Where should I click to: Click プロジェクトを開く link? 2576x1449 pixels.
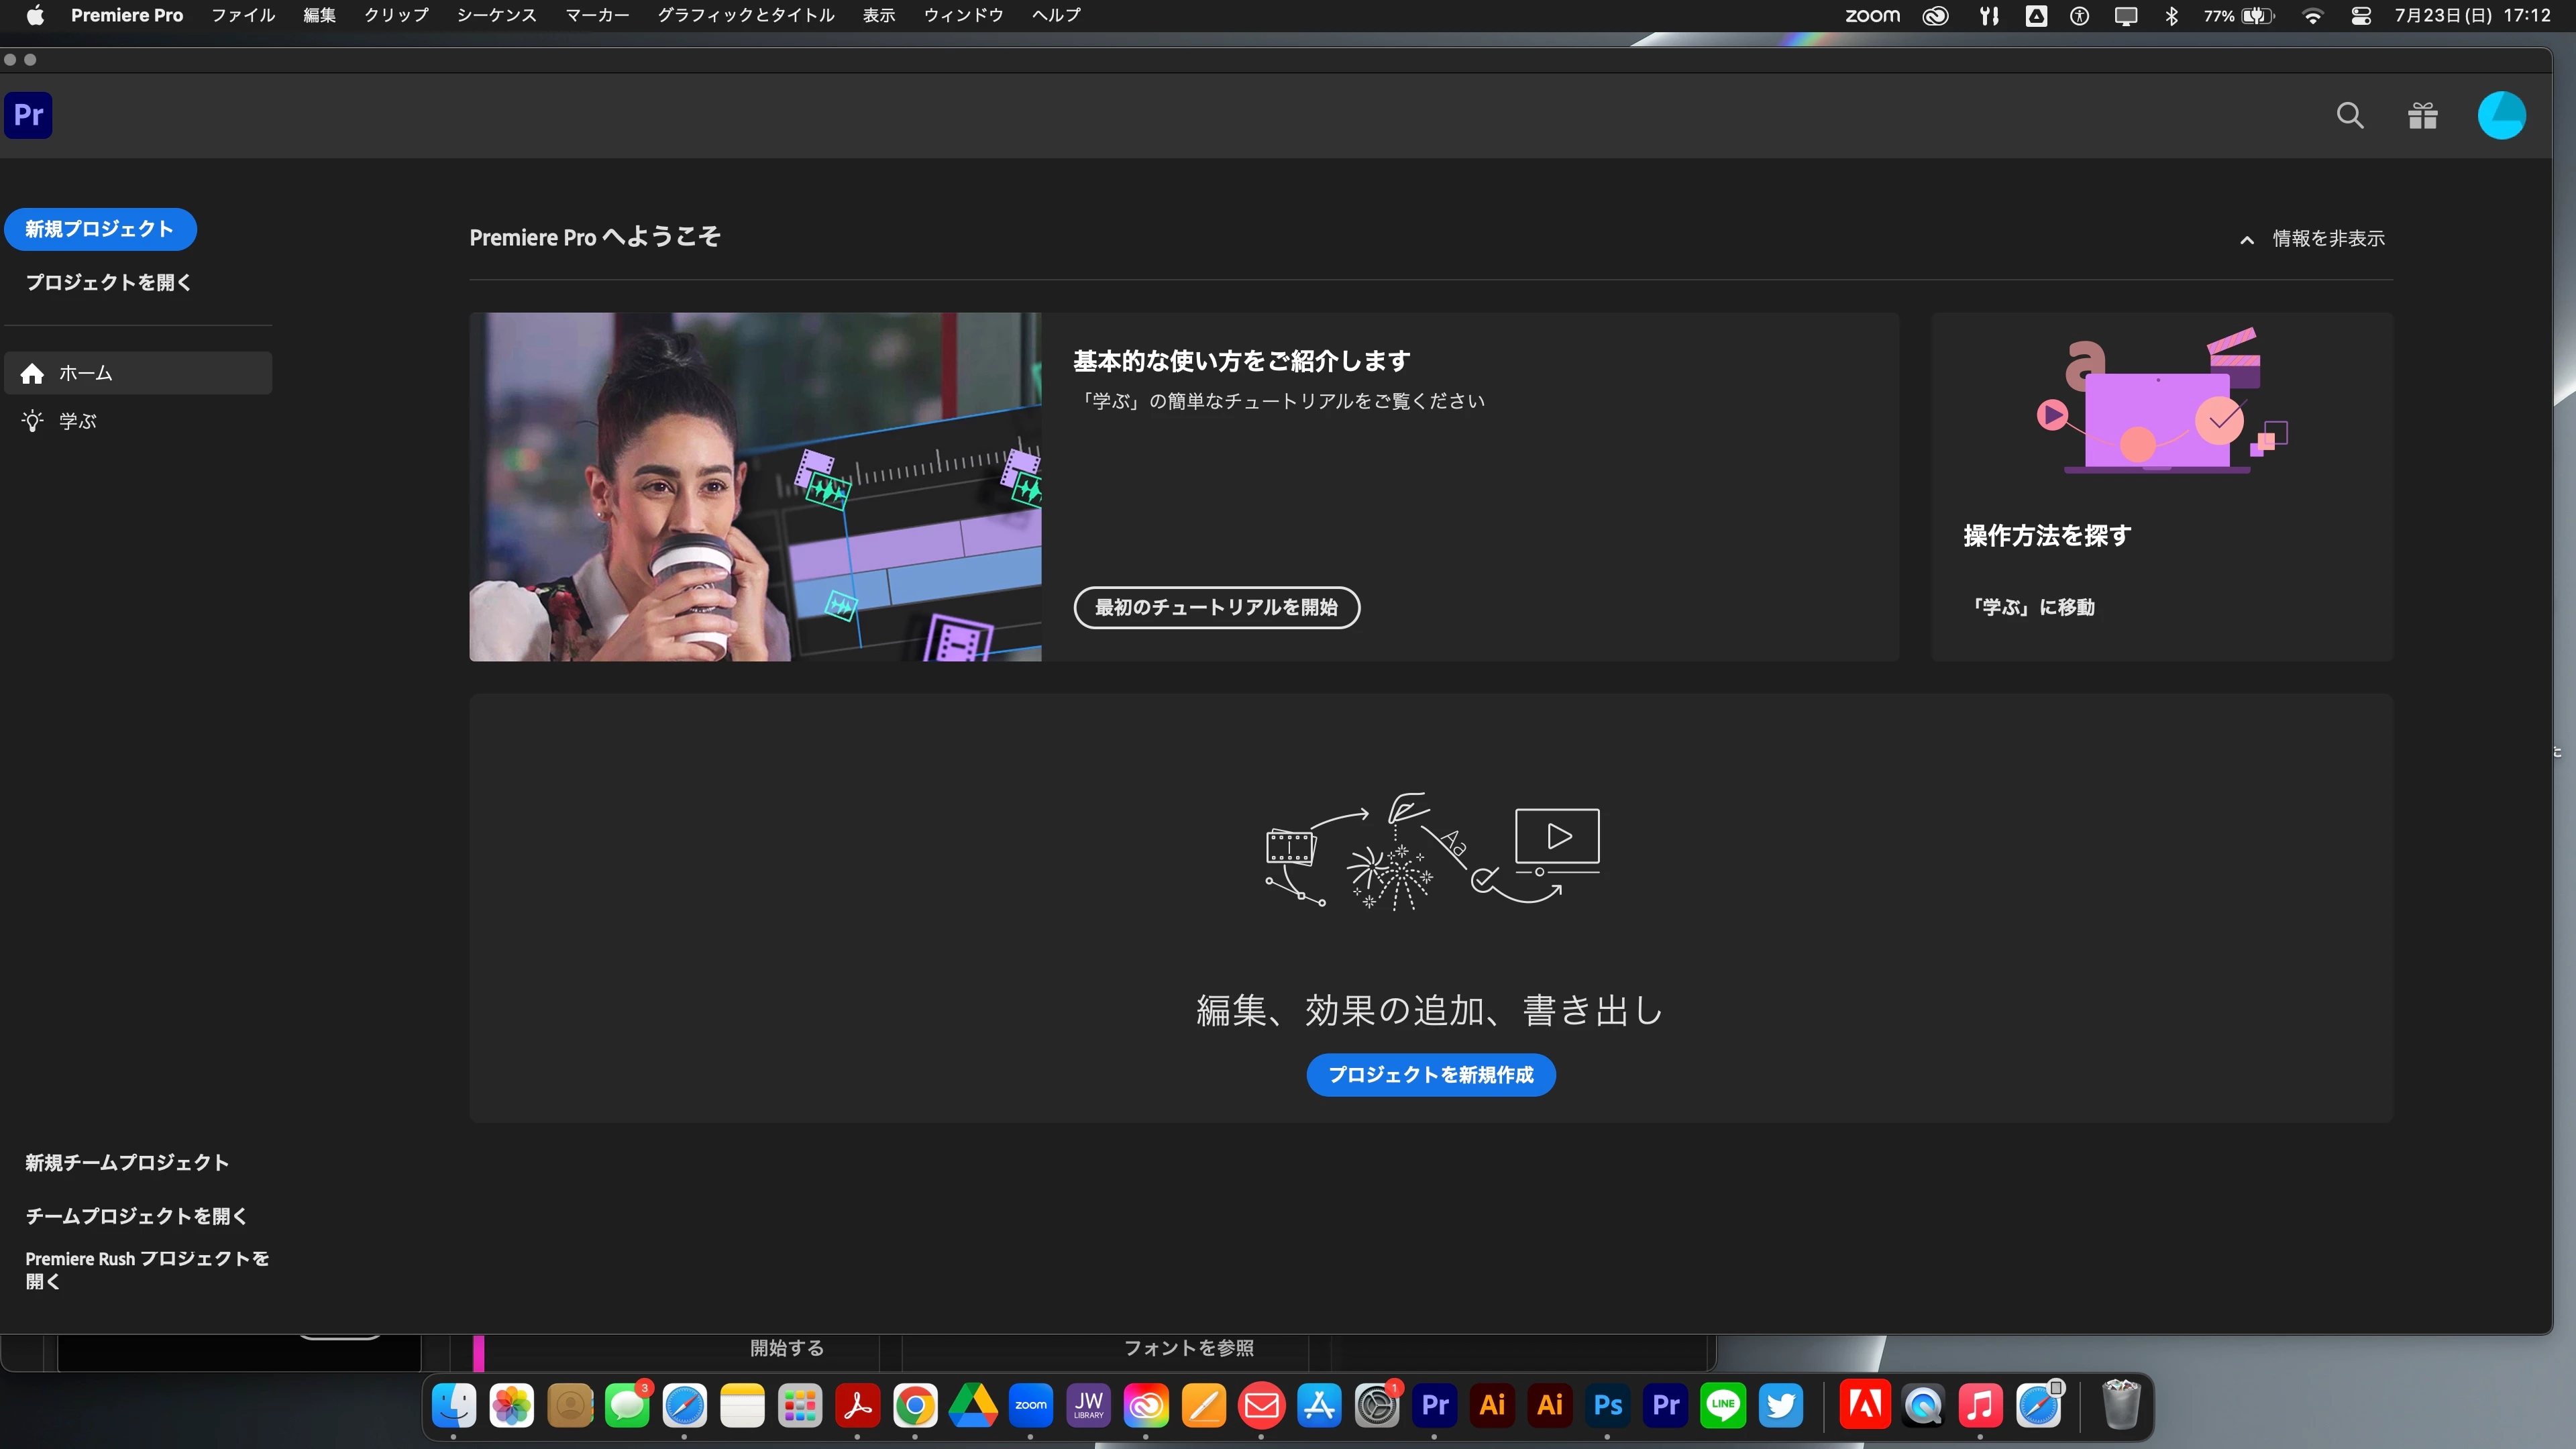[108, 282]
